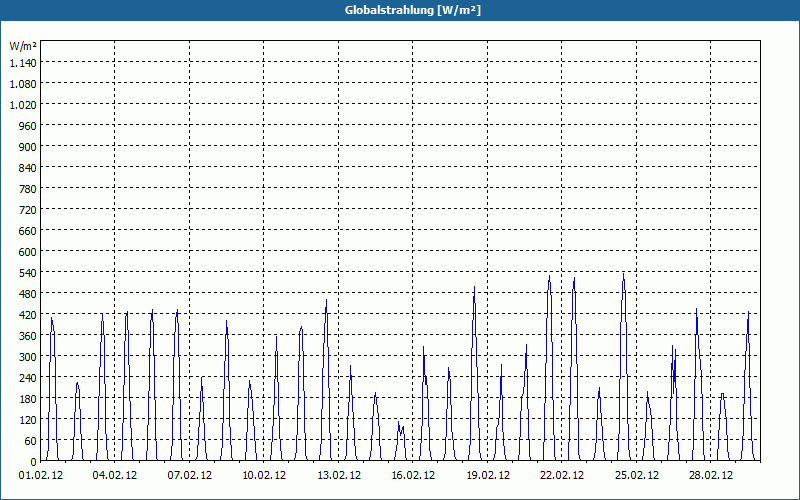Select the 28.02.12 date label
Image resolution: width=800 pixels, height=500 pixels.
[711, 476]
